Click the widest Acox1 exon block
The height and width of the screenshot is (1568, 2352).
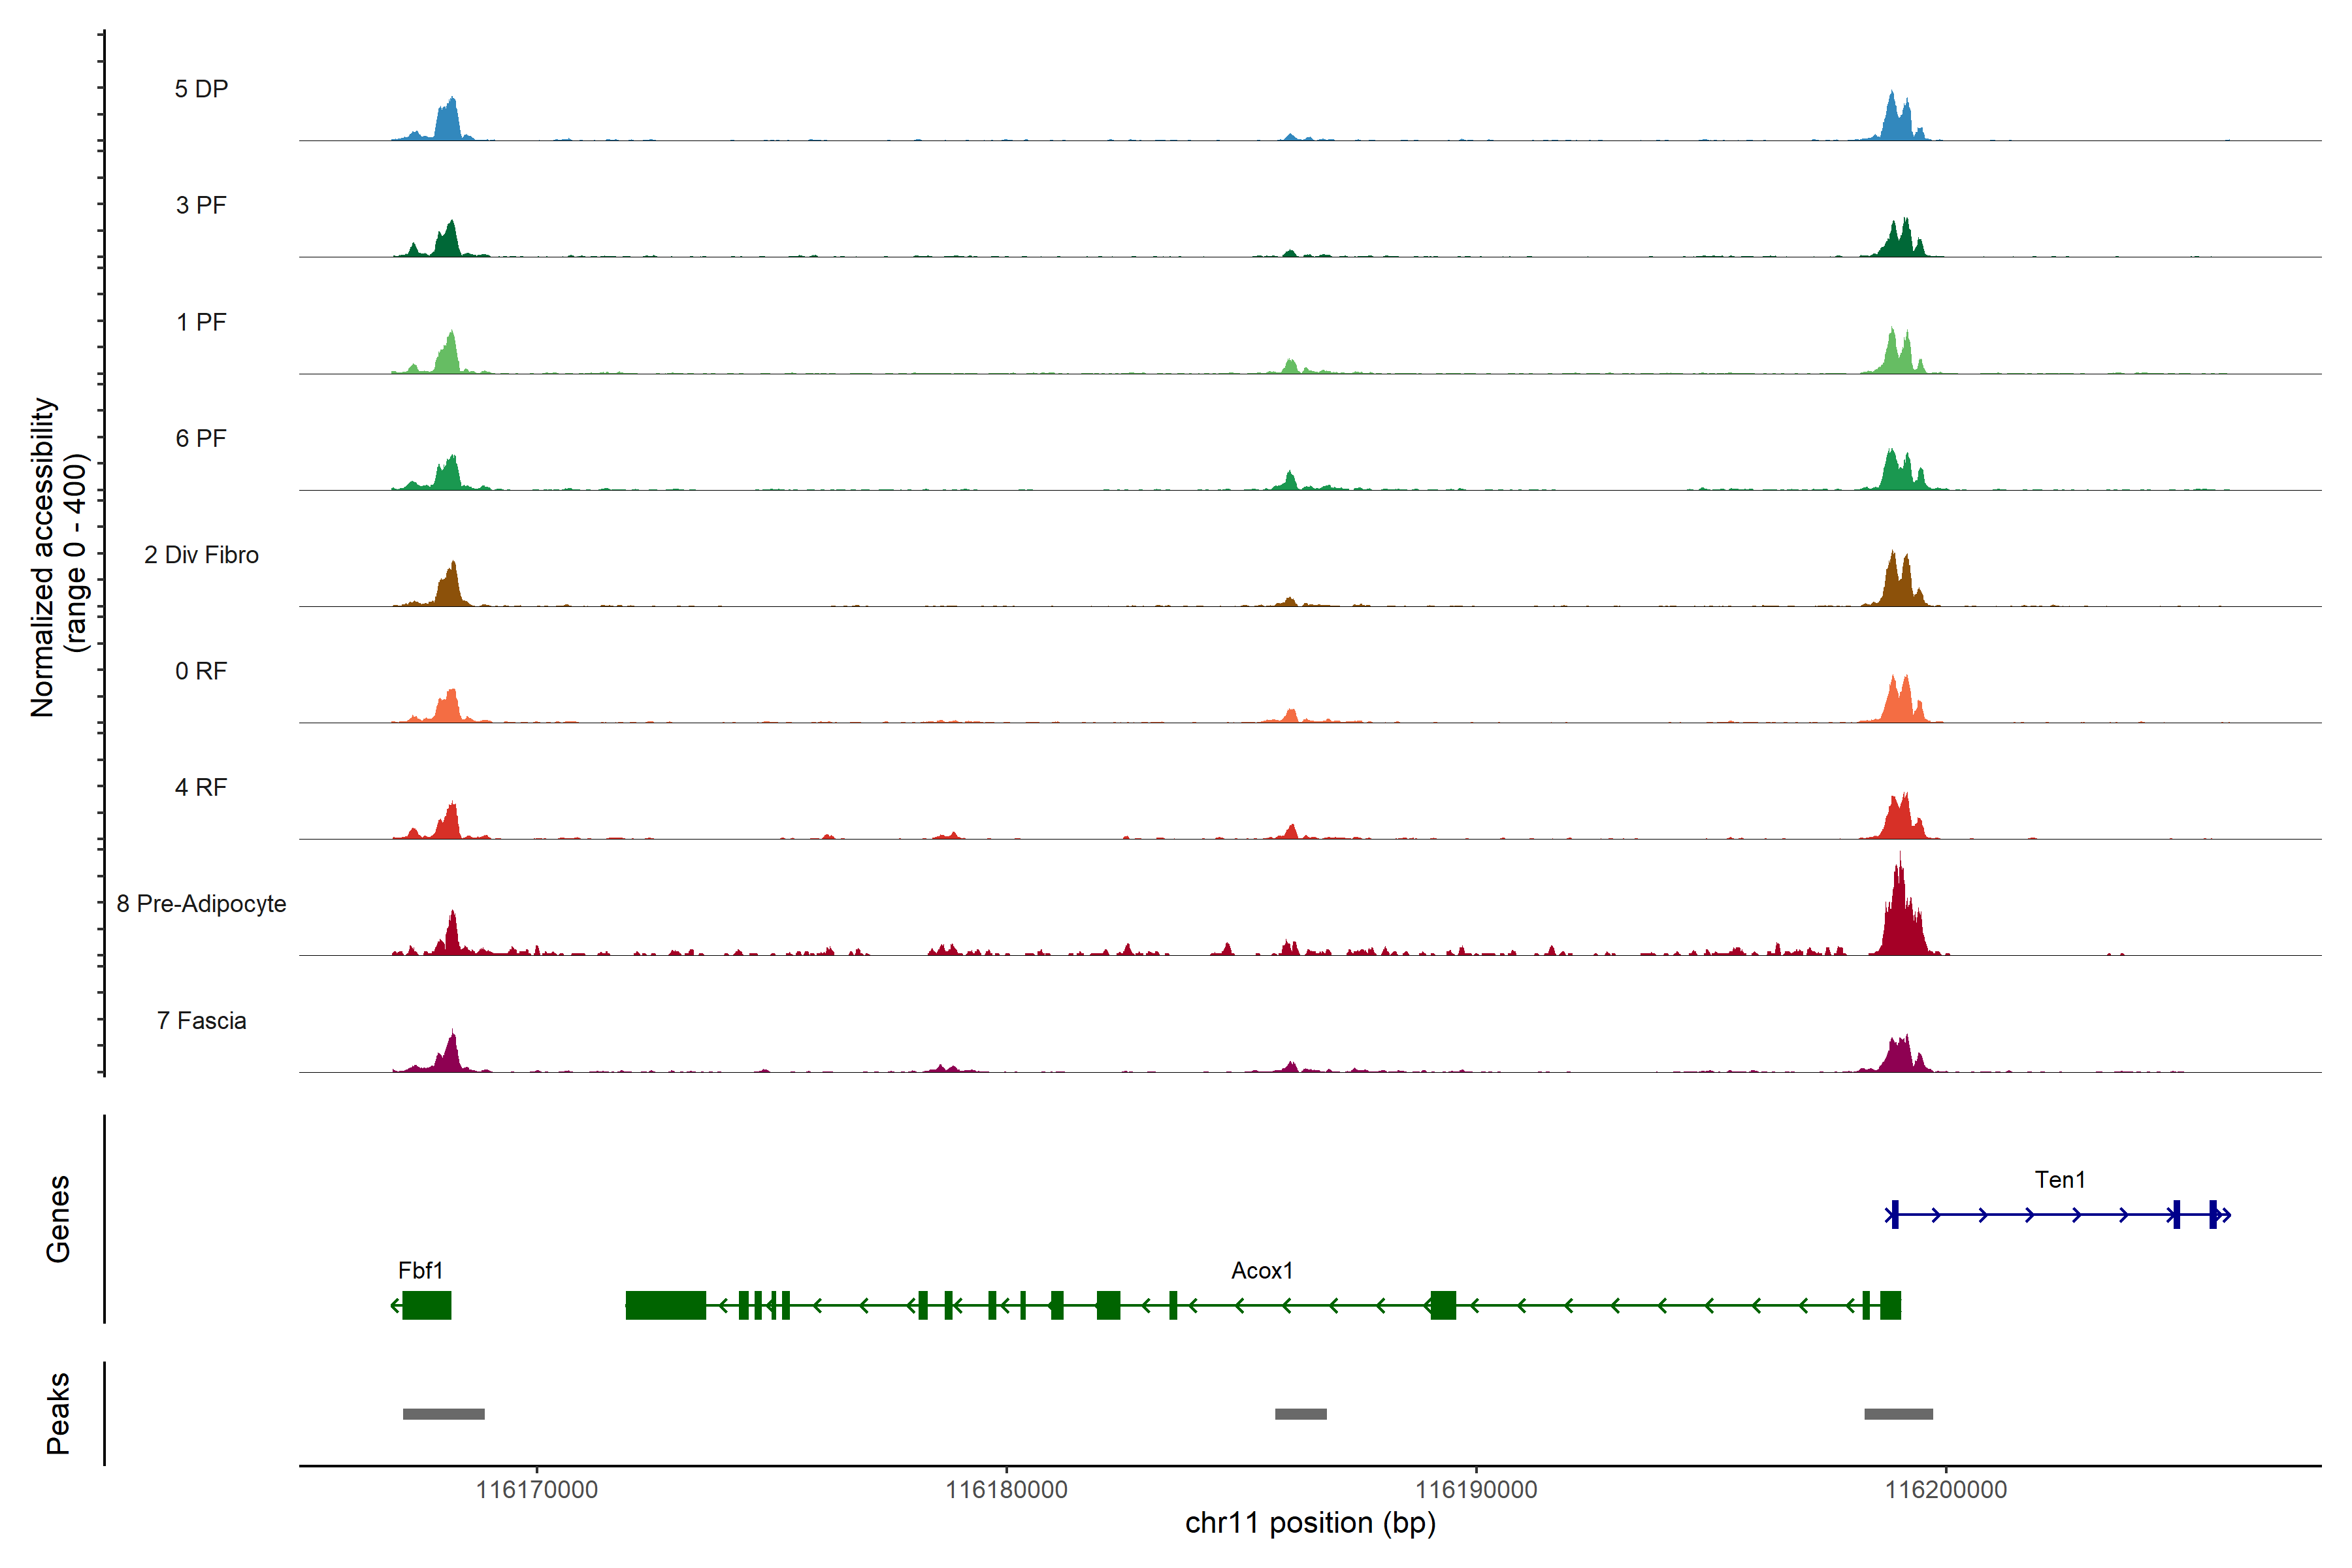pos(665,1305)
